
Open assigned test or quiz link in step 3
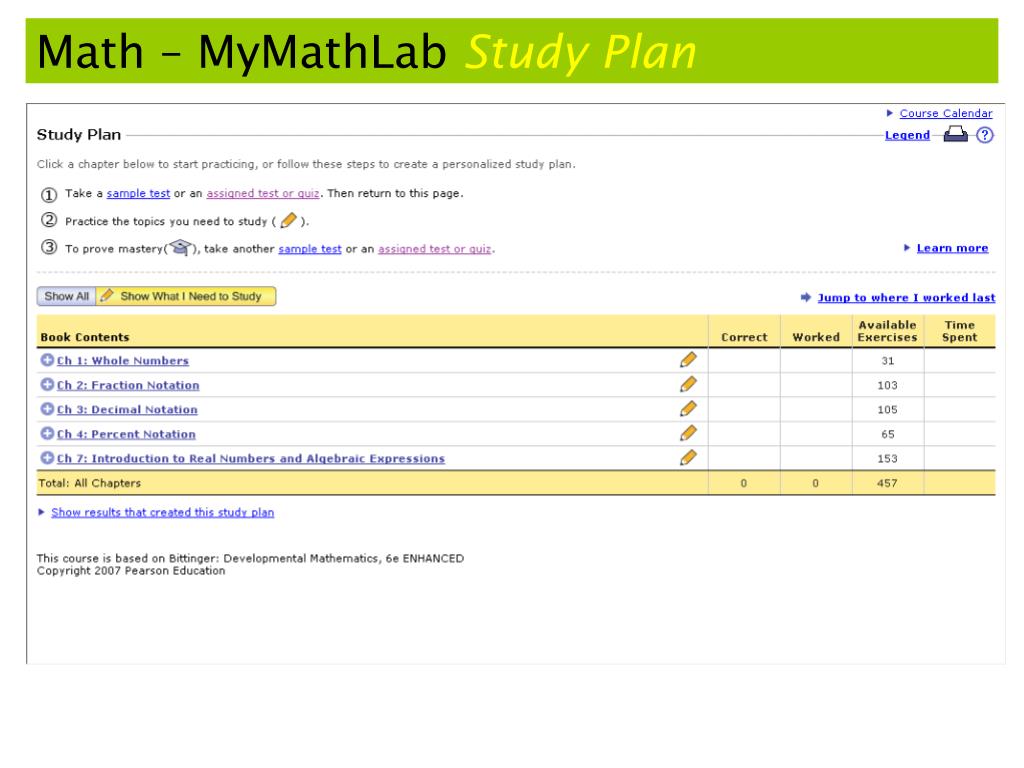tap(434, 249)
